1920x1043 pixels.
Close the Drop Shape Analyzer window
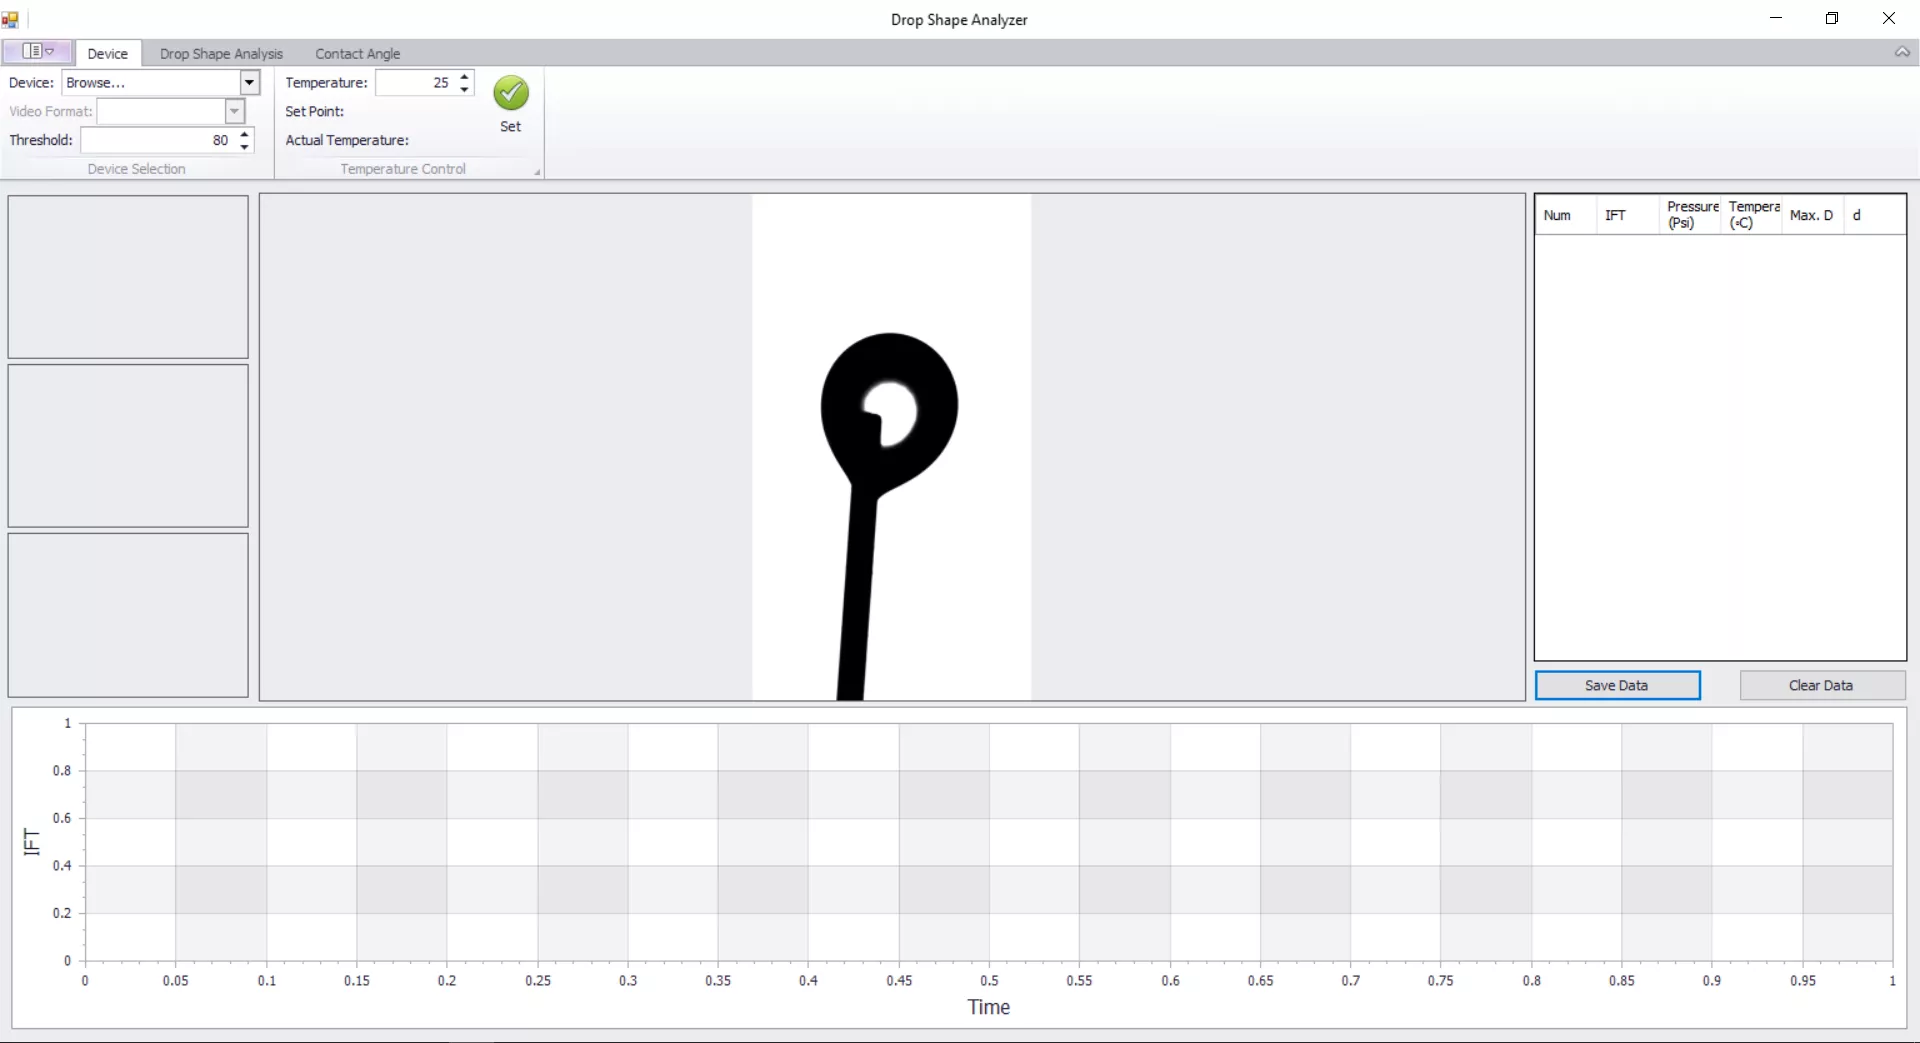(1889, 18)
